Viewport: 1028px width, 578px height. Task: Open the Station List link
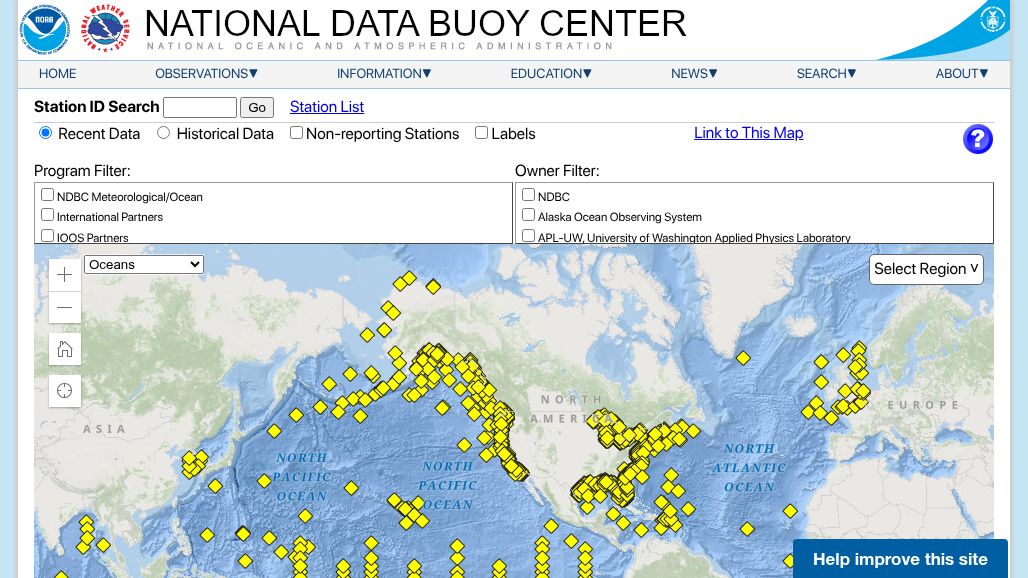(326, 107)
